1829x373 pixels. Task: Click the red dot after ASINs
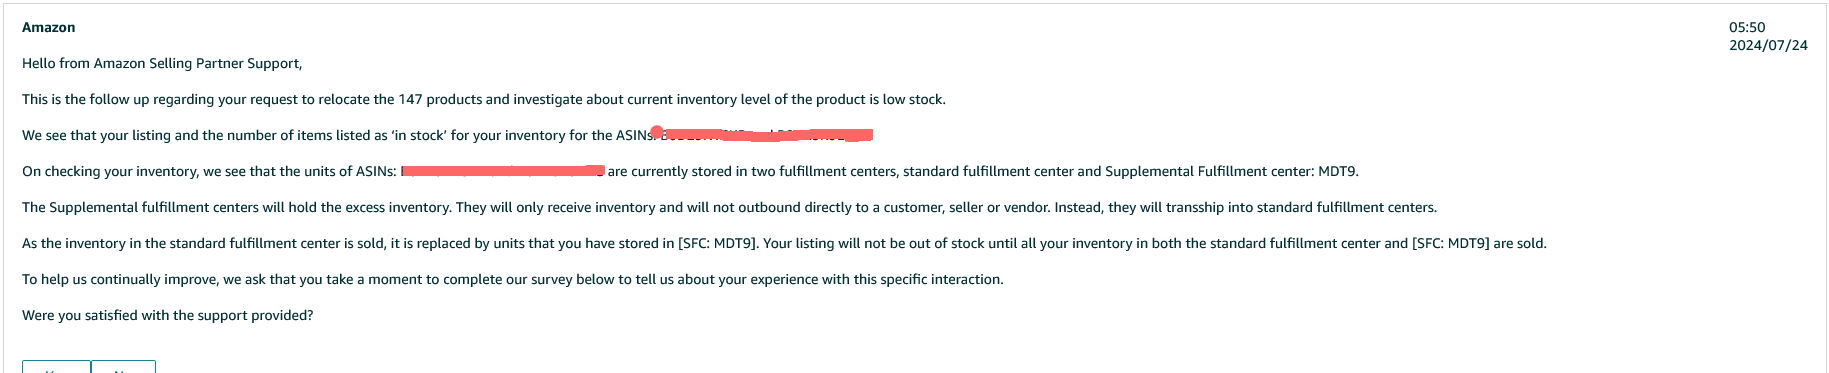pyautogui.click(x=657, y=132)
